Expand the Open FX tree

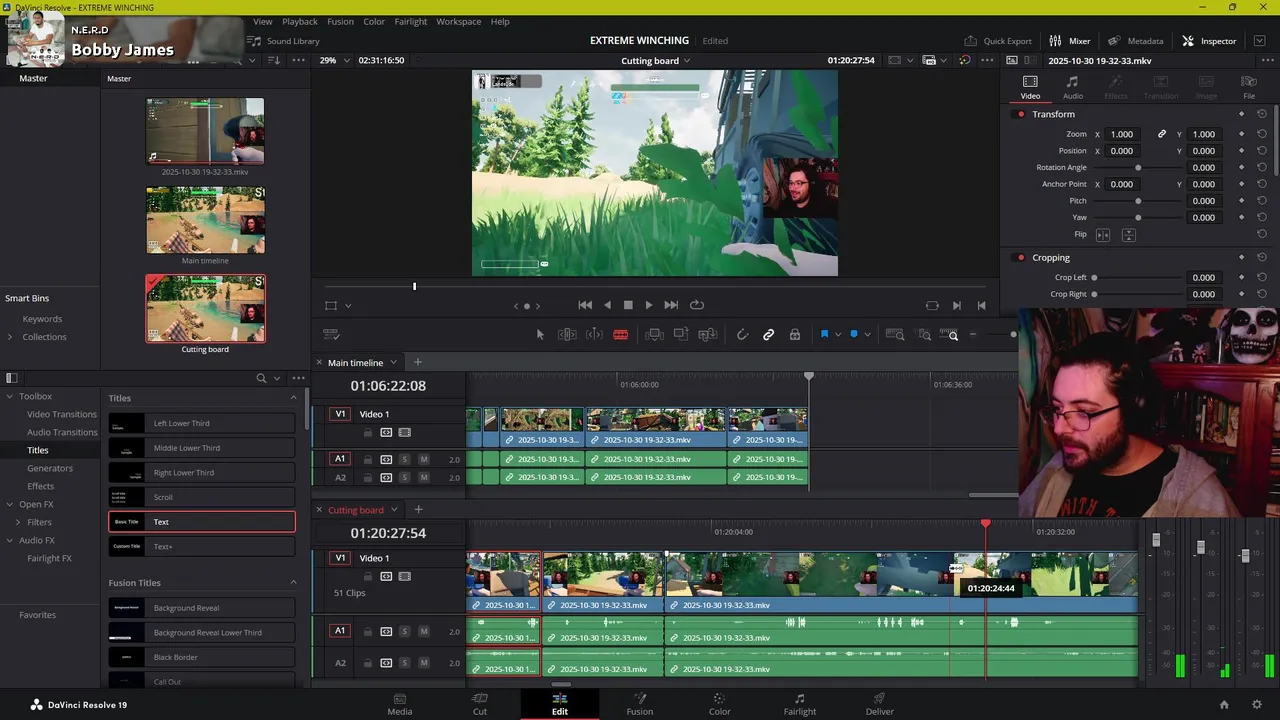[x=9, y=504]
